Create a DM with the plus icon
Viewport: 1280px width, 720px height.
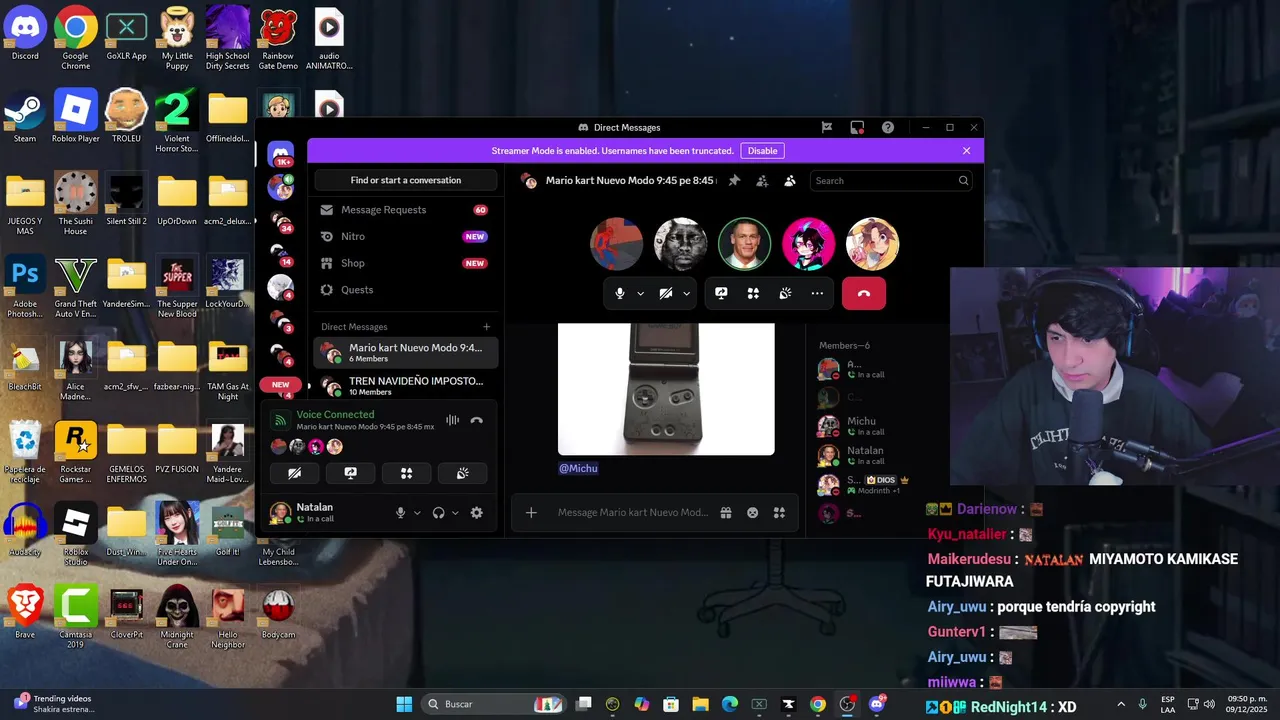point(487,327)
